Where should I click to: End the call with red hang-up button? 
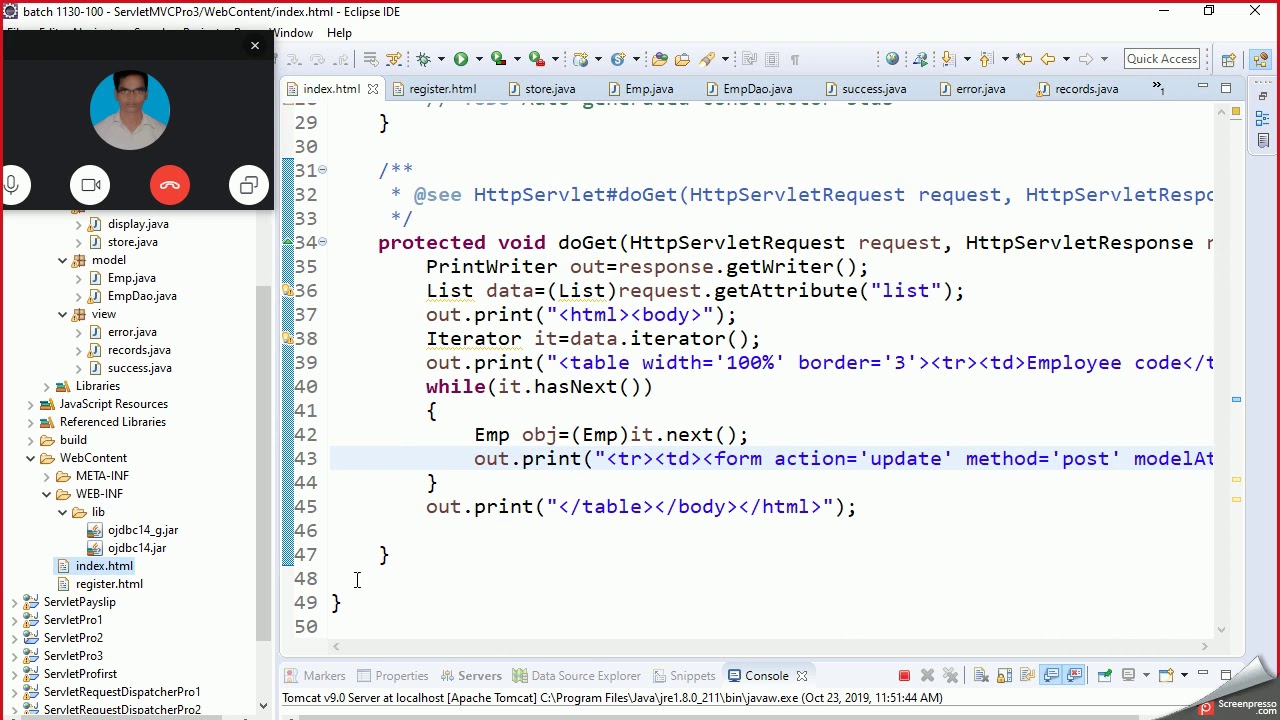point(170,185)
